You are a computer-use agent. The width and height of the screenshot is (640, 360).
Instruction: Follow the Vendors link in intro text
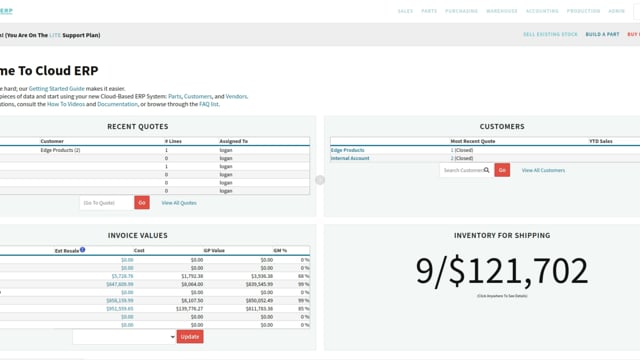(x=236, y=96)
